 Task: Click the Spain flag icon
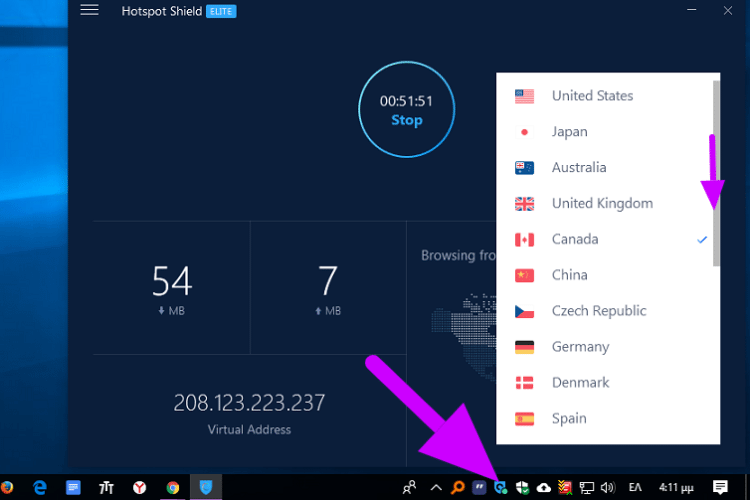pyautogui.click(x=524, y=419)
